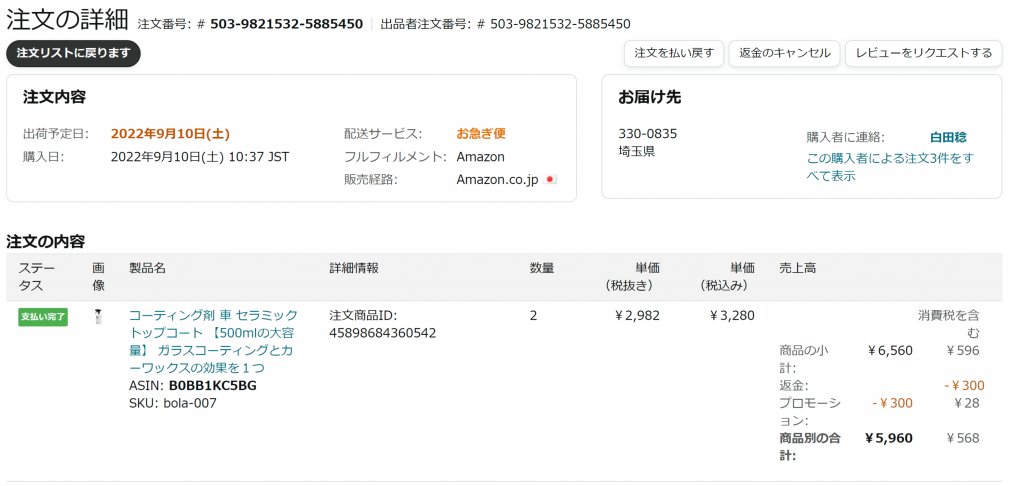
Task: Click the postal code 330-0835
Action: (x=648, y=134)
